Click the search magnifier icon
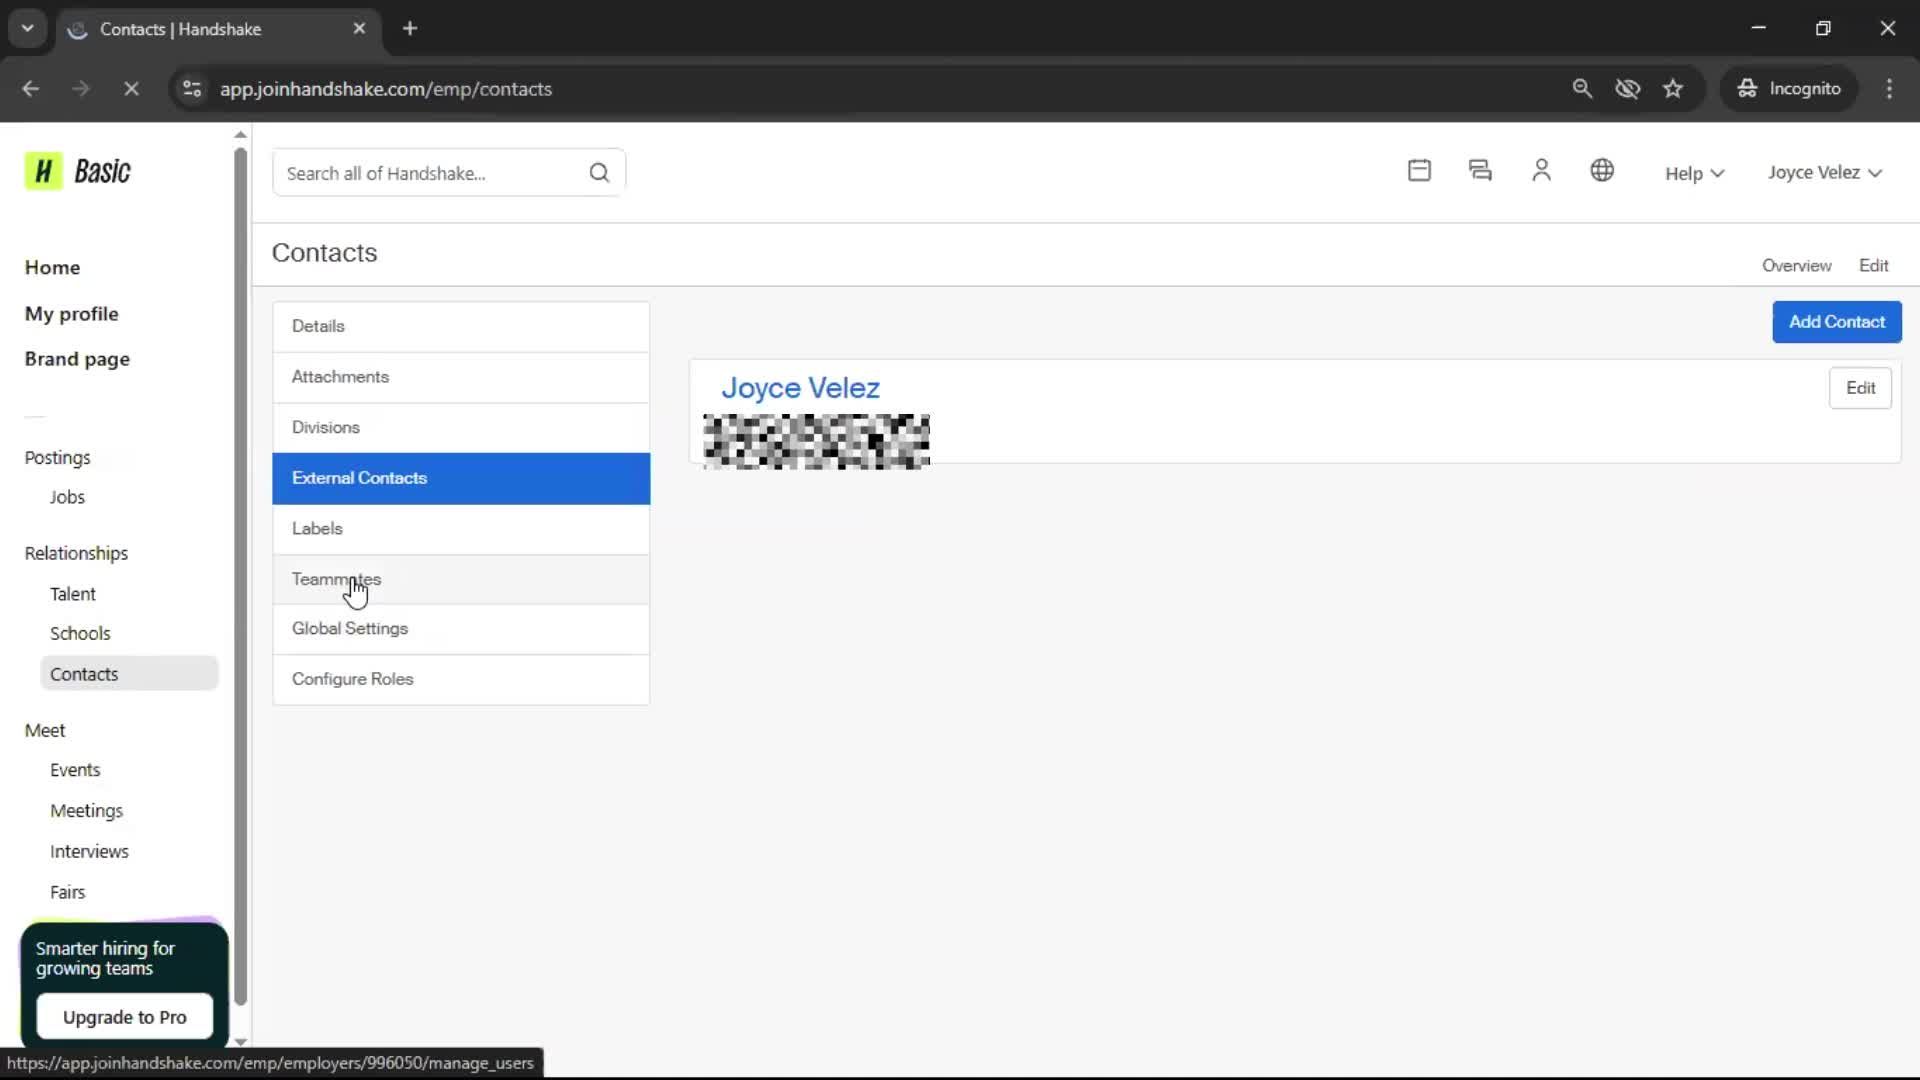The height and width of the screenshot is (1080, 1920). click(599, 173)
